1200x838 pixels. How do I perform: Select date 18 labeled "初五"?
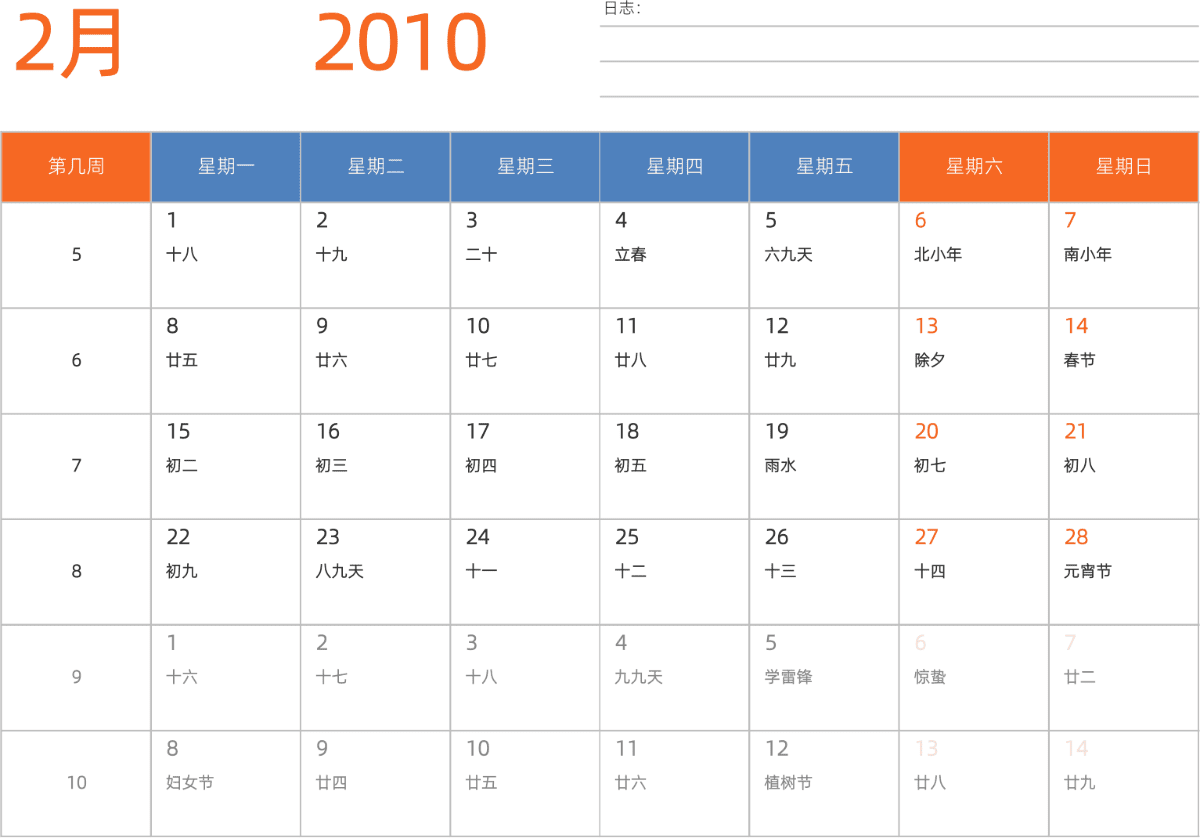(675, 466)
